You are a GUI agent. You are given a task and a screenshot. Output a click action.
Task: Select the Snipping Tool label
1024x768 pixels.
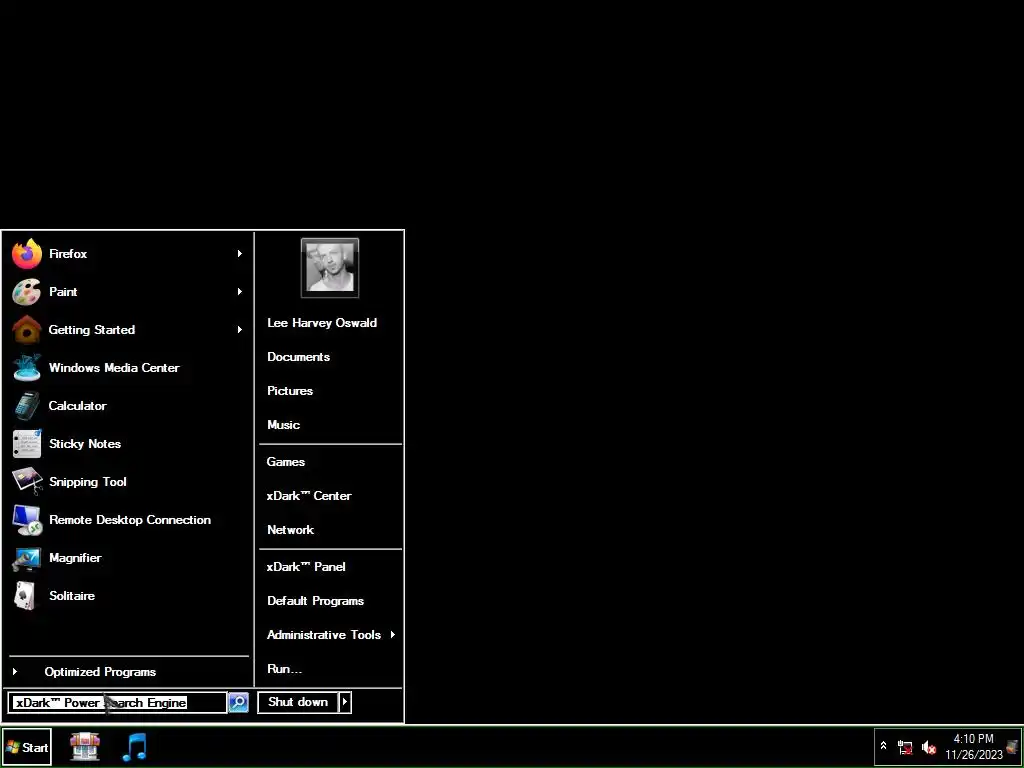click(88, 482)
